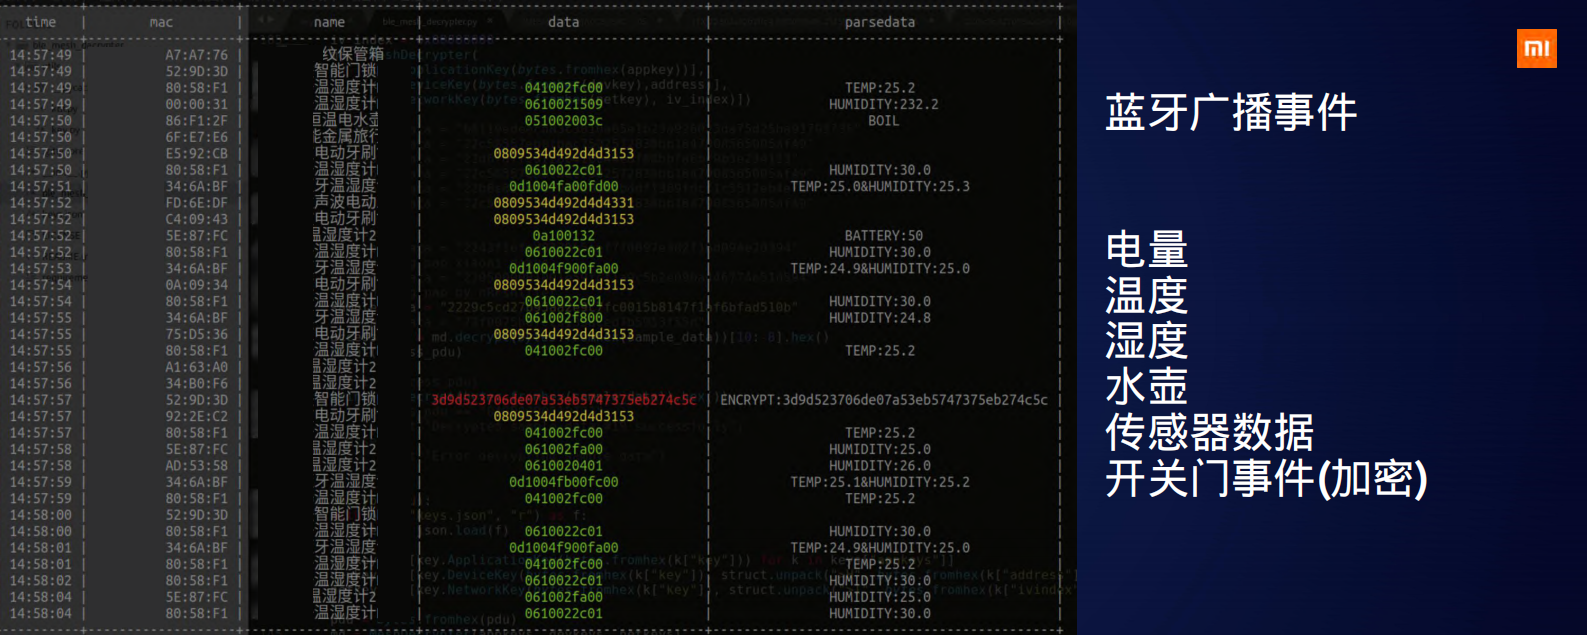Click the HUMIDITY:232.2 parsed value
The width and height of the screenshot is (1587, 635).
(x=883, y=104)
